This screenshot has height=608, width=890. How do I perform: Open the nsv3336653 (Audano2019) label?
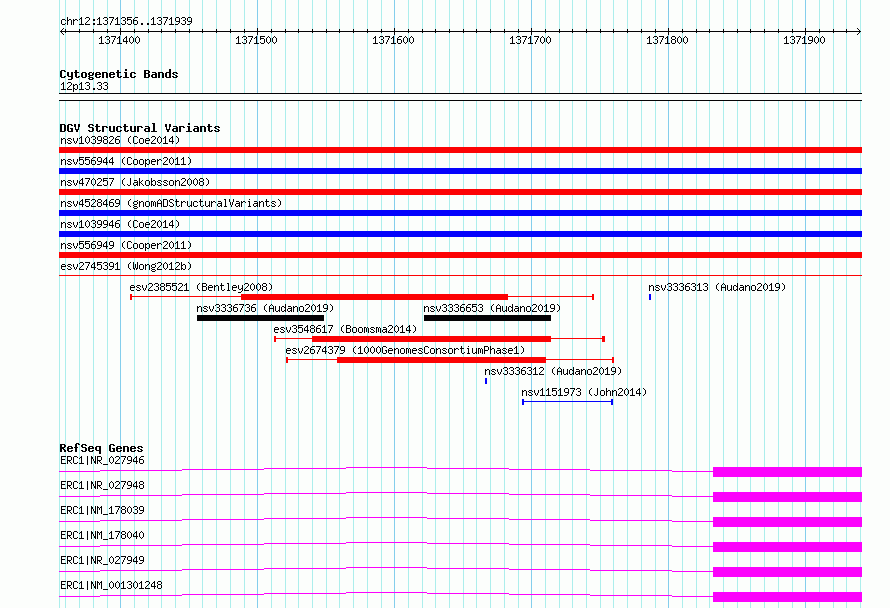point(492,308)
